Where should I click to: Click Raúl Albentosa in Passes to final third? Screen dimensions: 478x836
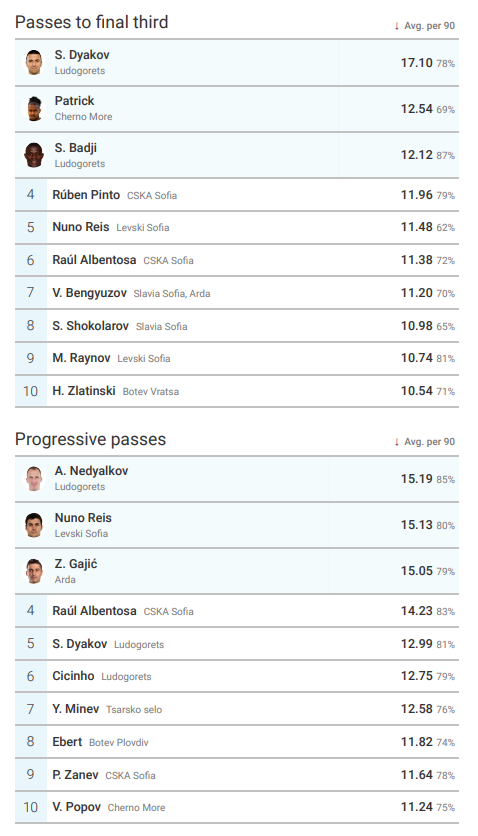click(94, 260)
